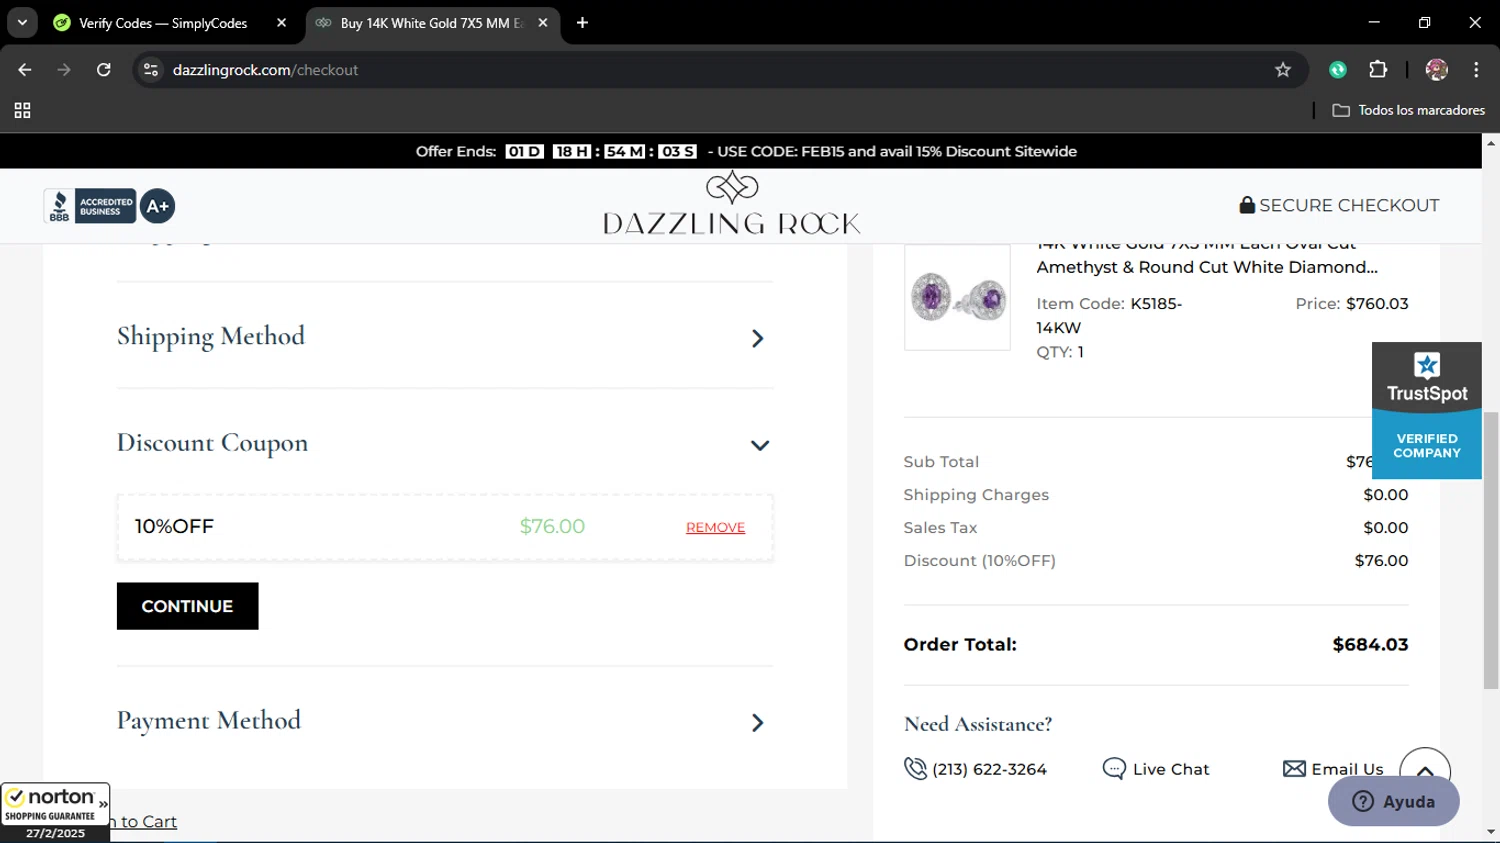The width and height of the screenshot is (1500, 843).
Task: Collapse the Discount Coupon section
Action: [x=445, y=444]
